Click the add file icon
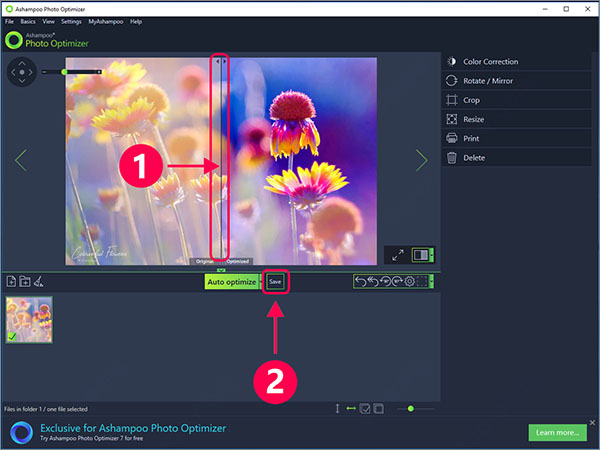The image size is (600, 450). coord(11,282)
